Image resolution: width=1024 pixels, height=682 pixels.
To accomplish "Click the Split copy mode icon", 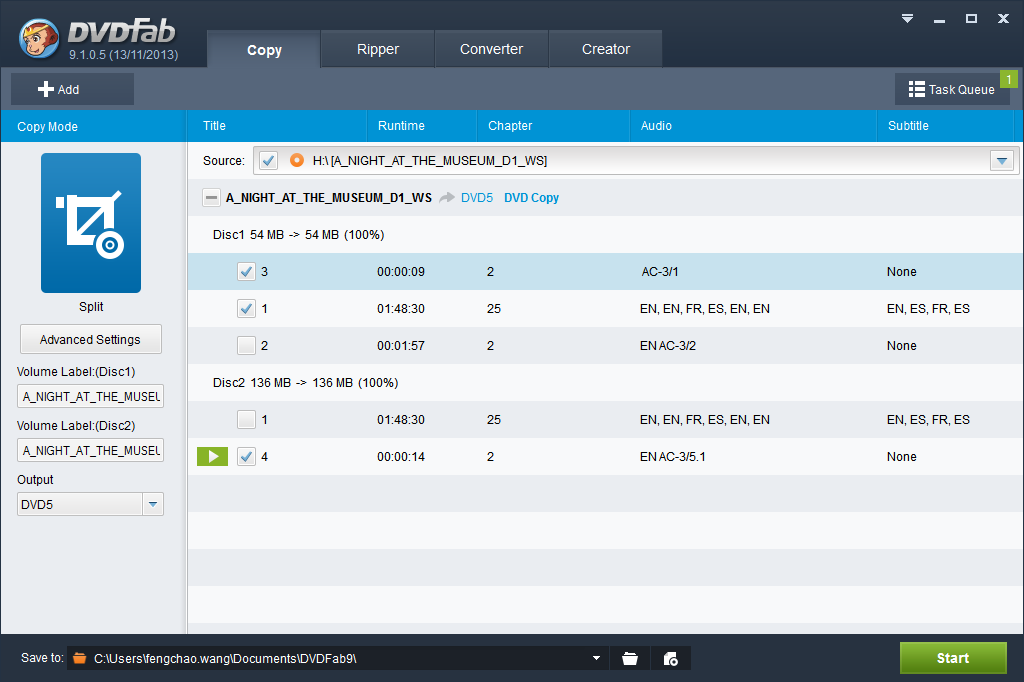I will (x=91, y=222).
